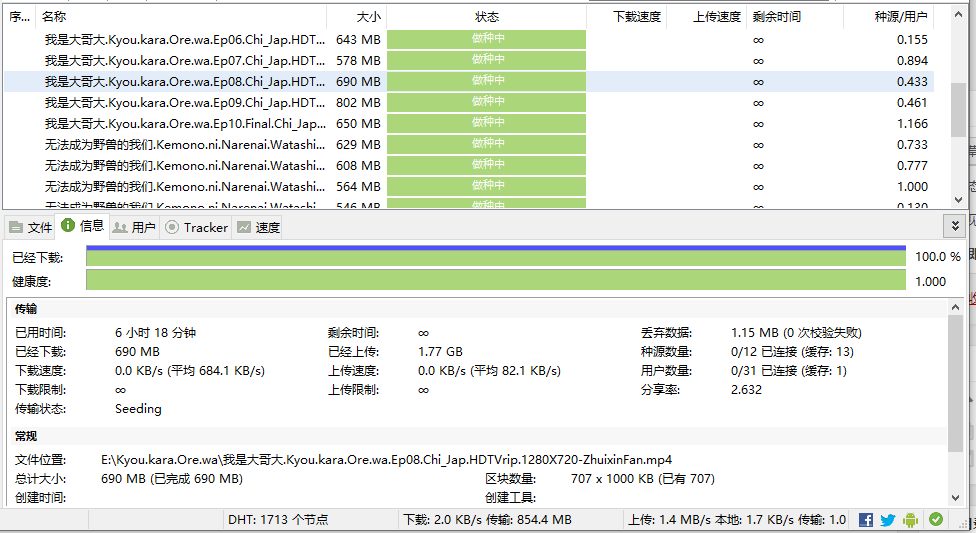Click the green checkmark network status icon

click(936, 520)
